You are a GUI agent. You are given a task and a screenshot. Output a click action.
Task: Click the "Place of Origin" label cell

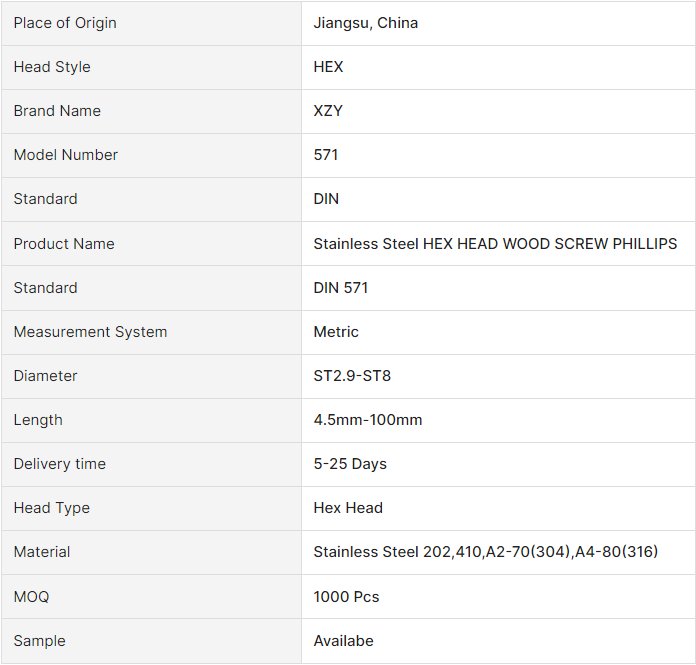(65, 23)
